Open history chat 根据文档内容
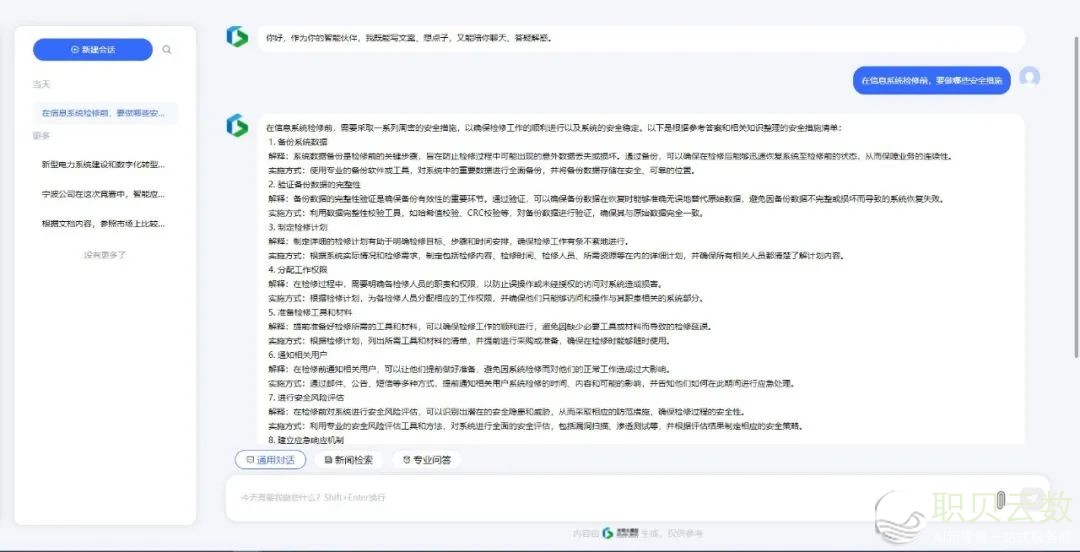Screen dimensions: 1080x552 point(103,224)
